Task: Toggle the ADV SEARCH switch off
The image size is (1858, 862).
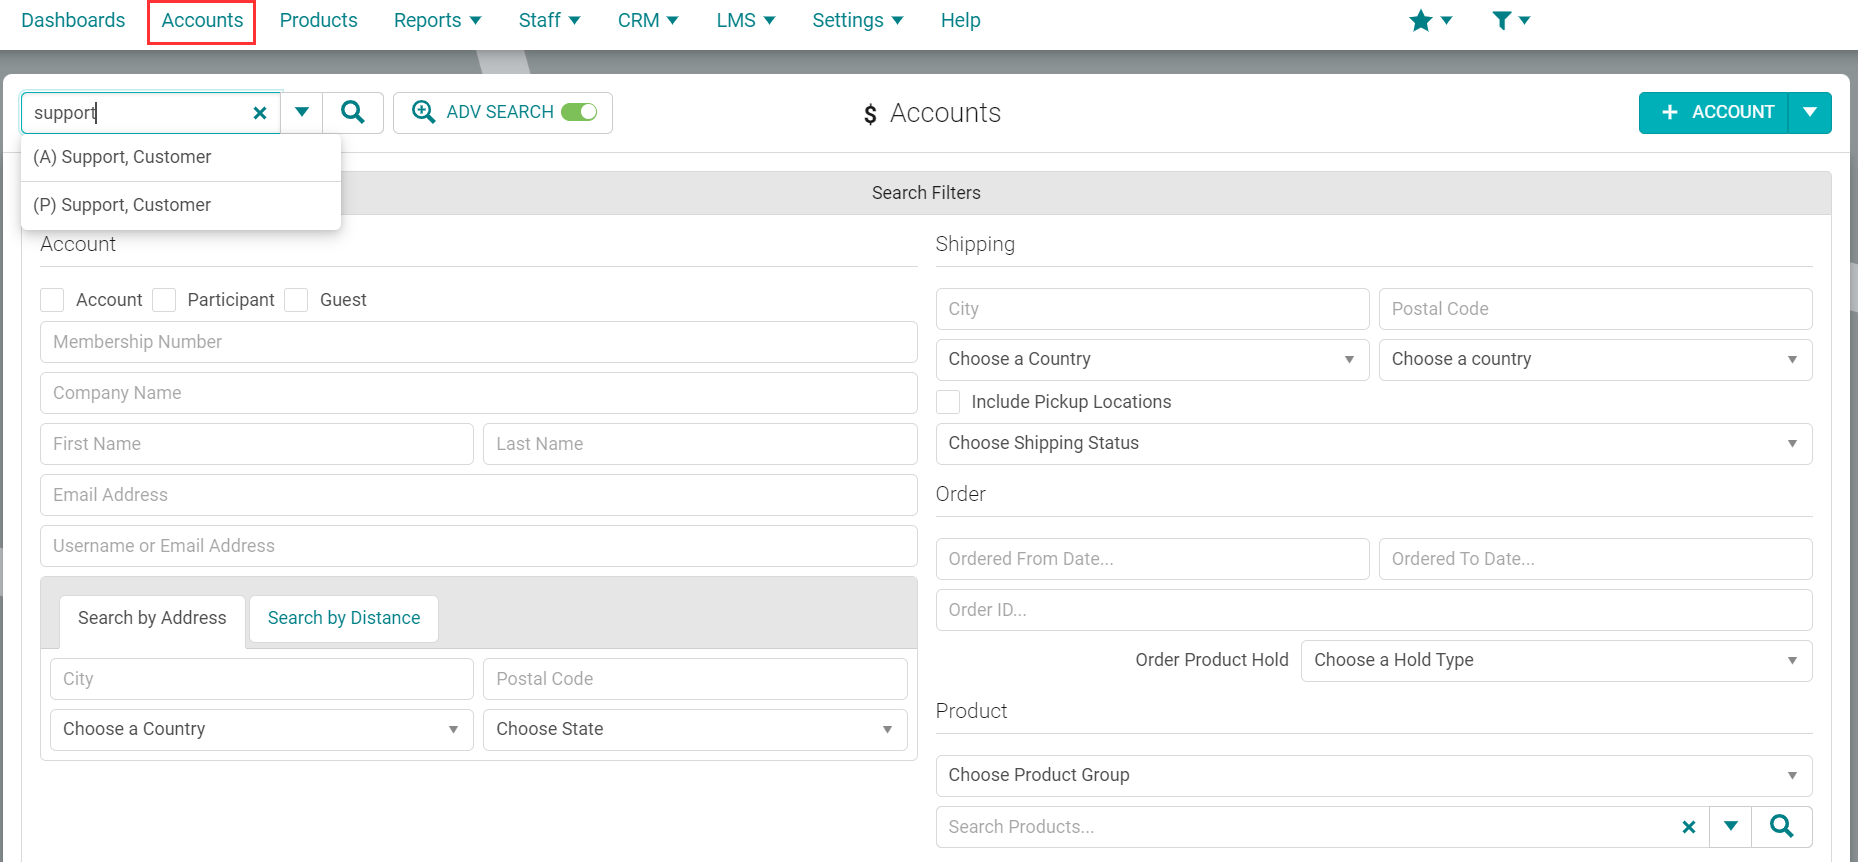Action: coord(579,112)
